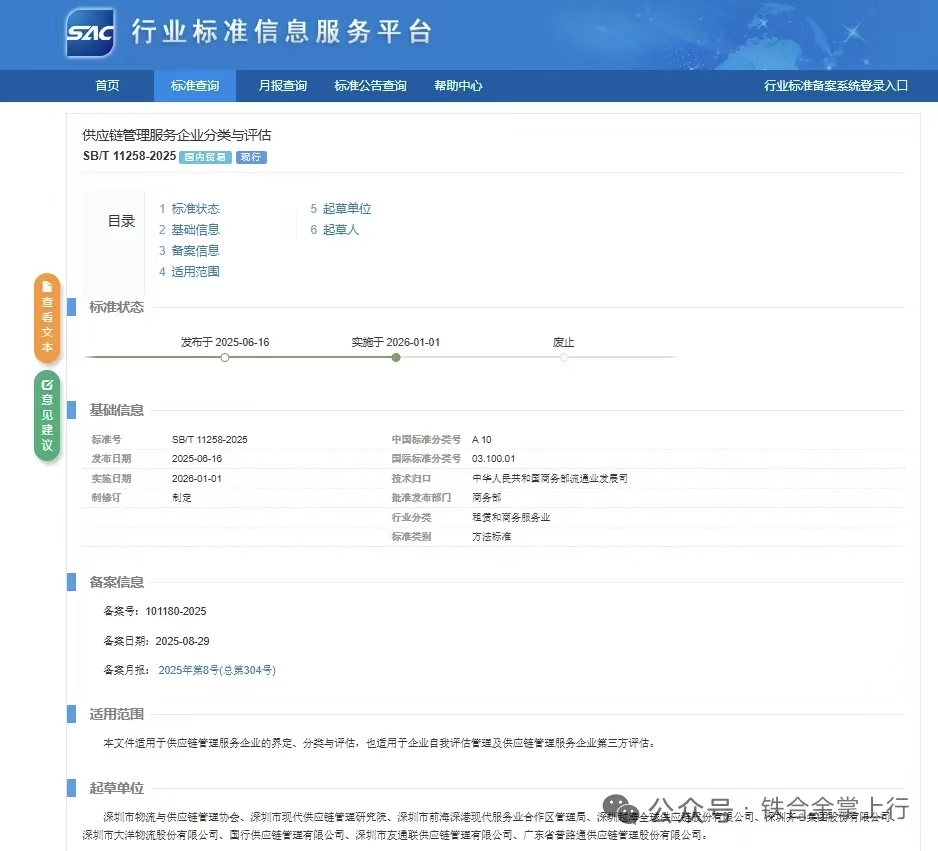Open the 意见建议 green side button
This screenshot has height=851, width=938.
tap(47, 416)
